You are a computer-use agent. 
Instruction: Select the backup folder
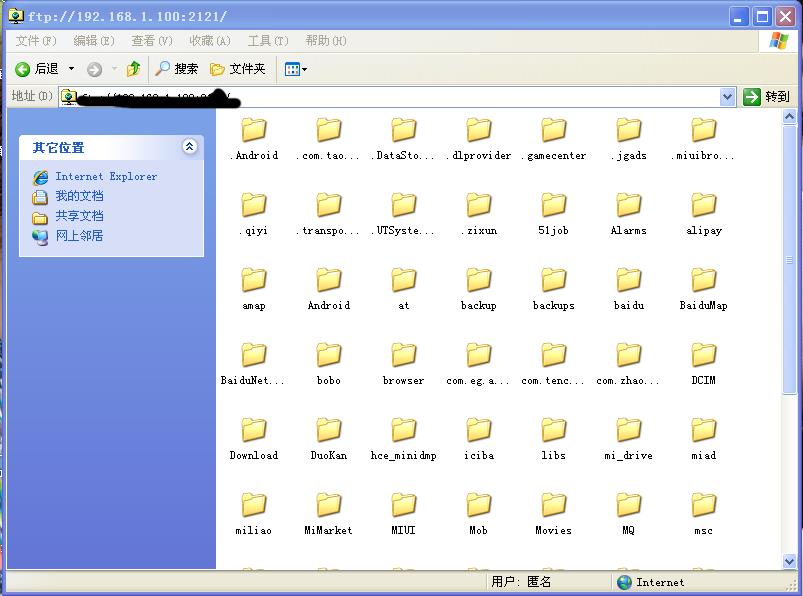[x=479, y=289]
